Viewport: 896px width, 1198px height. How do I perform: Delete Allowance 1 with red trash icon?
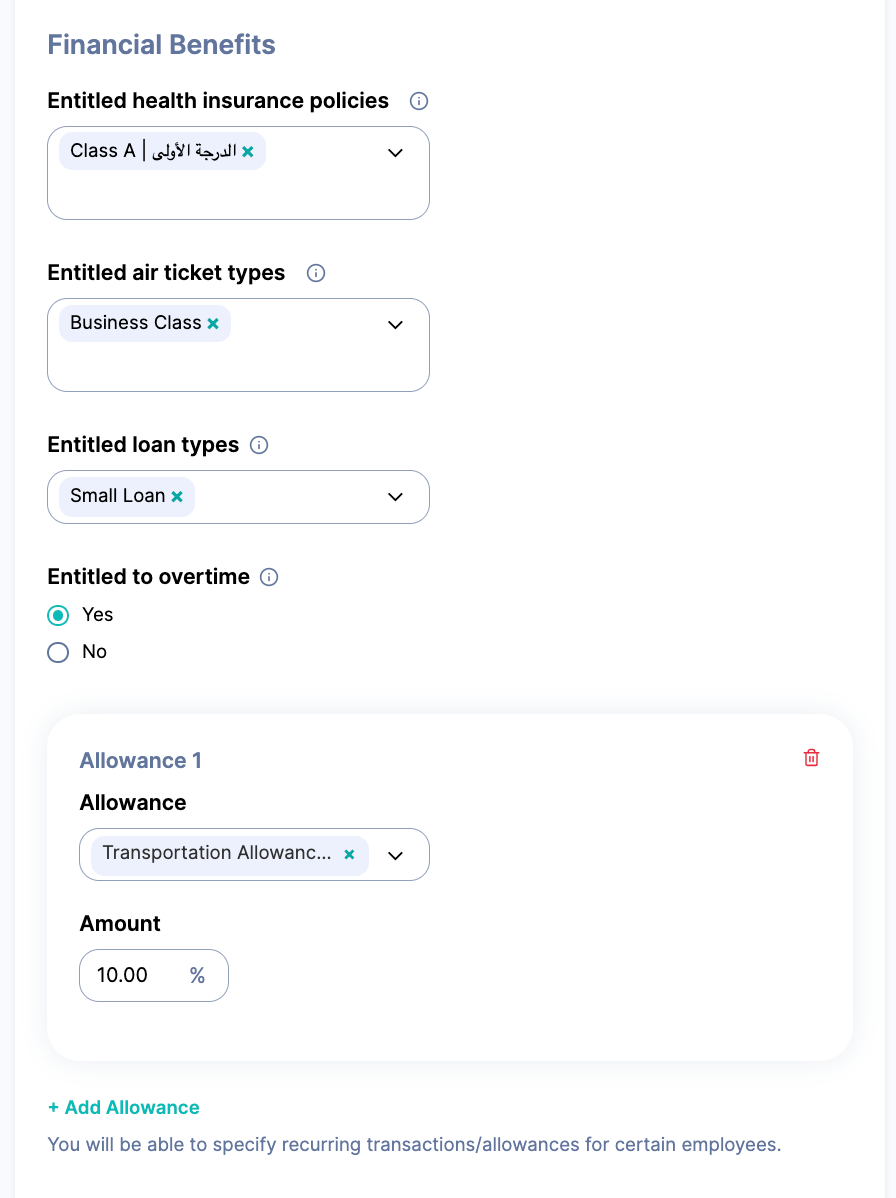tap(811, 758)
